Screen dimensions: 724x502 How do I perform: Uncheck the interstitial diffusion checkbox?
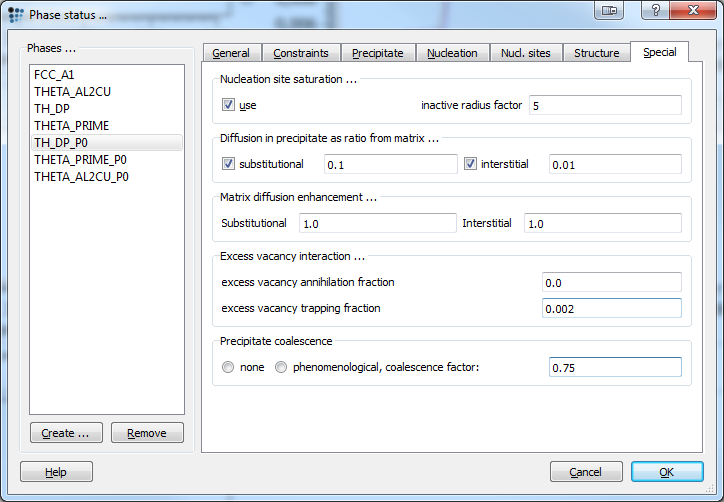(471, 164)
